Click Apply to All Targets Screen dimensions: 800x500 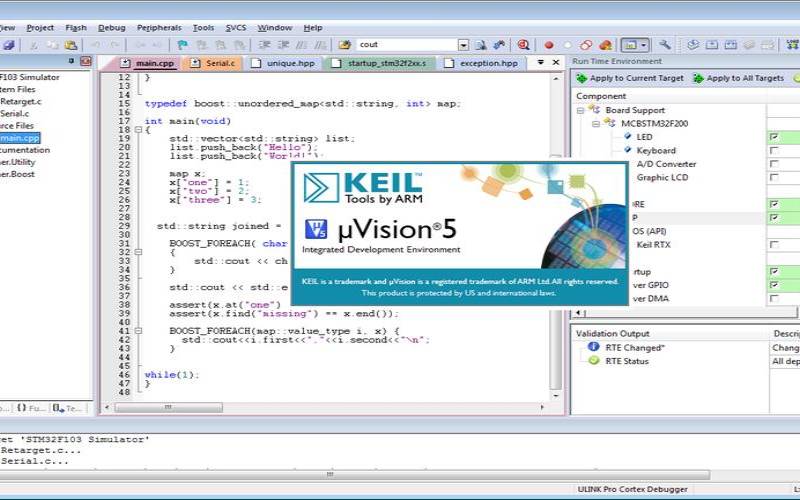(x=739, y=78)
